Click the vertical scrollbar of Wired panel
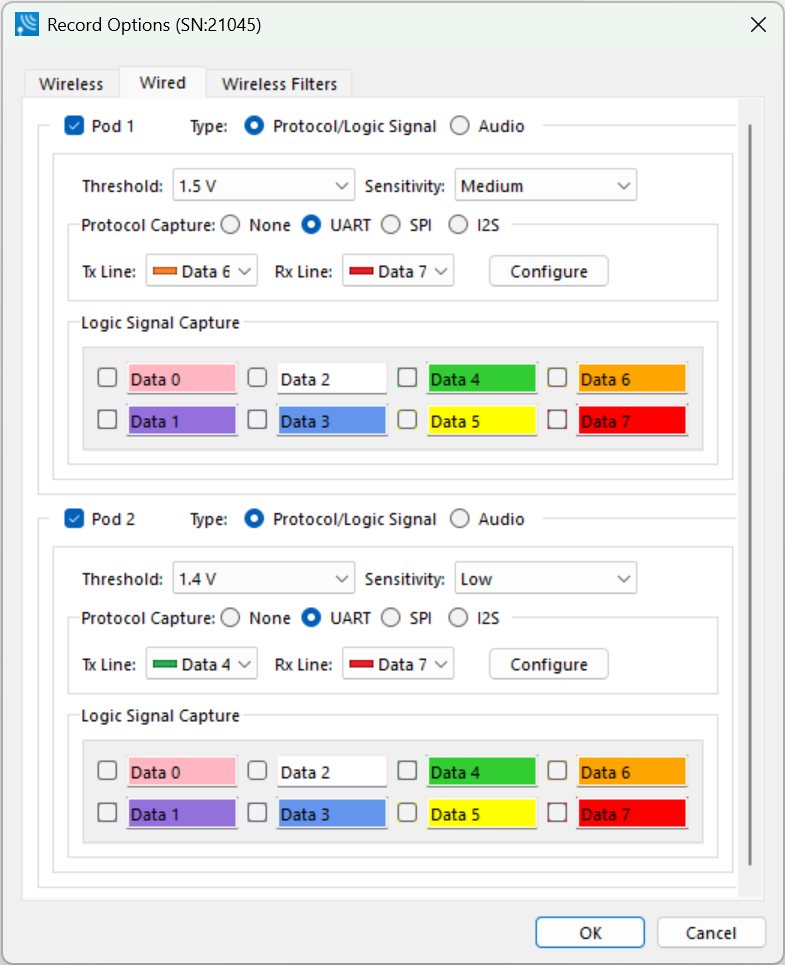785x965 pixels. (x=750, y=495)
